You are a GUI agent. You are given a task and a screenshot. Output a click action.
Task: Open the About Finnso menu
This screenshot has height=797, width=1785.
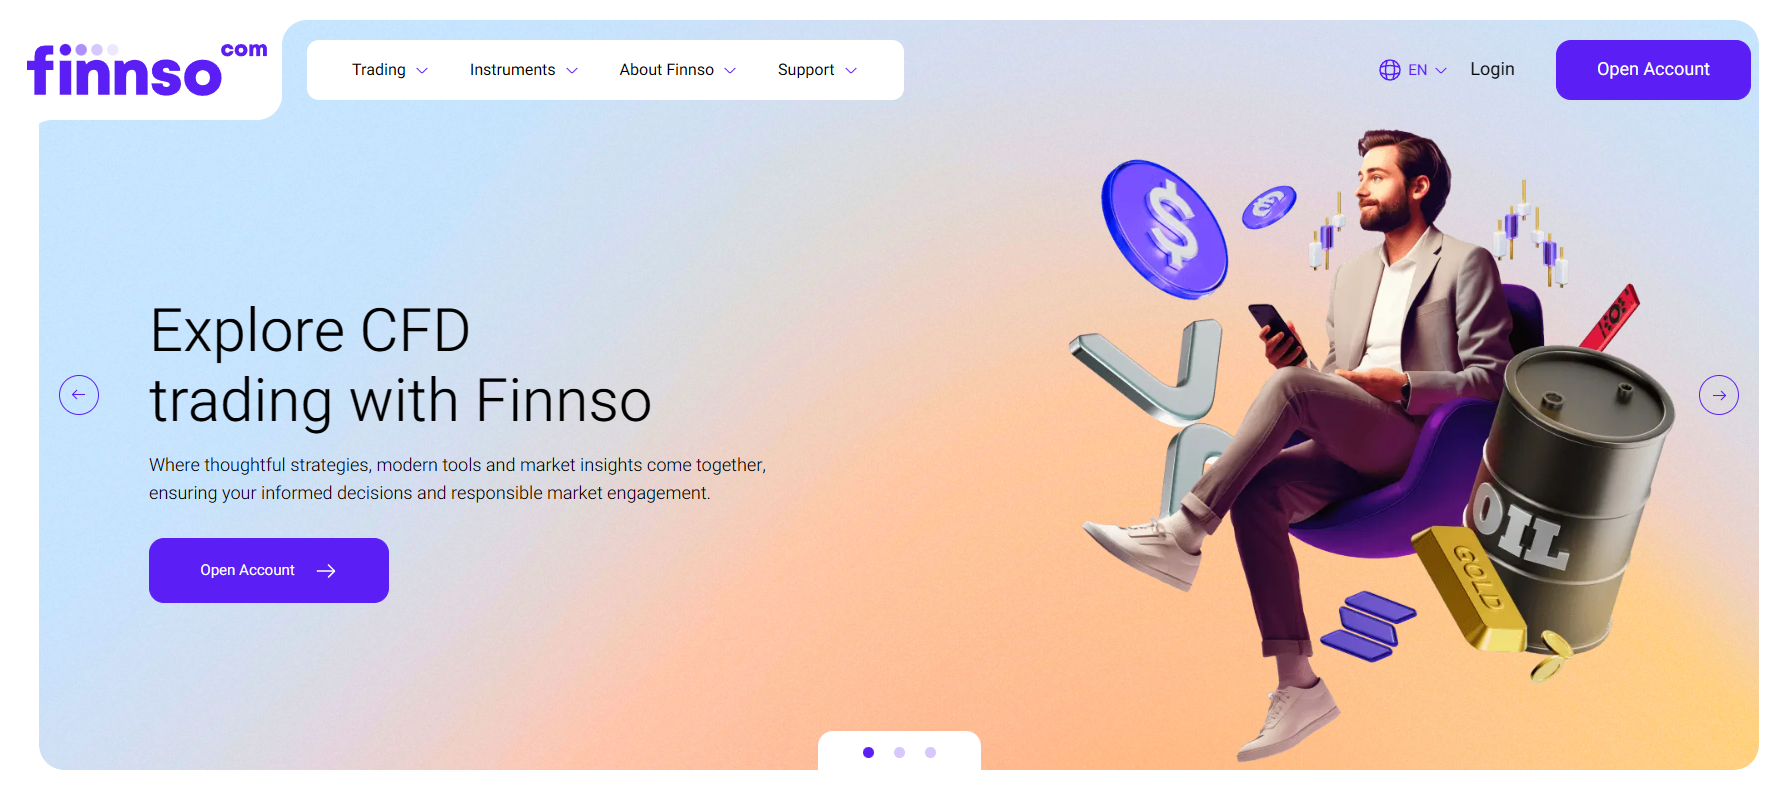coord(677,70)
